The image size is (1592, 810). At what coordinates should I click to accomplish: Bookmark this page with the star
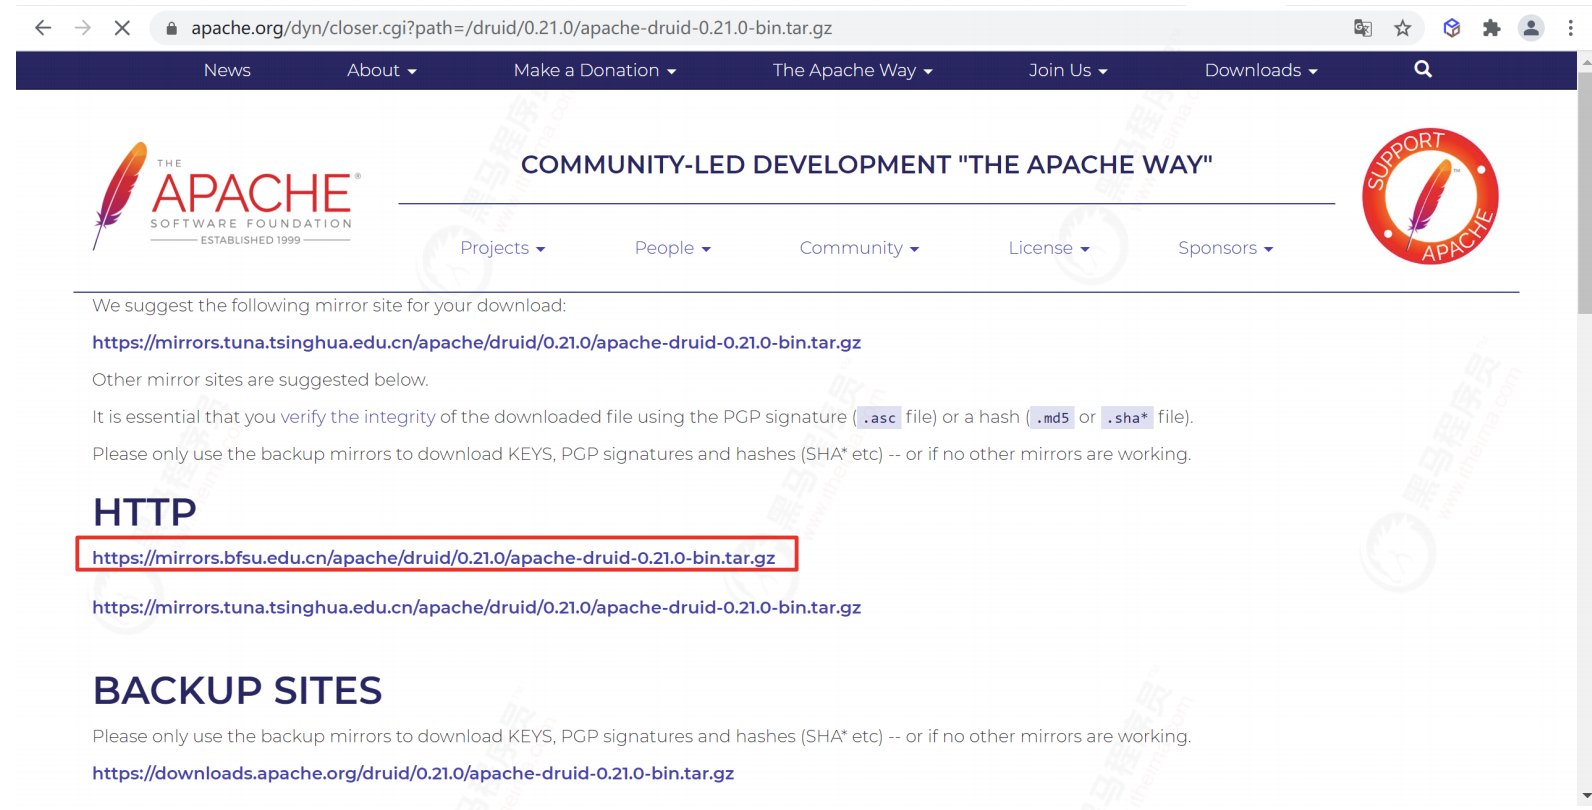[x=1403, y=28]
